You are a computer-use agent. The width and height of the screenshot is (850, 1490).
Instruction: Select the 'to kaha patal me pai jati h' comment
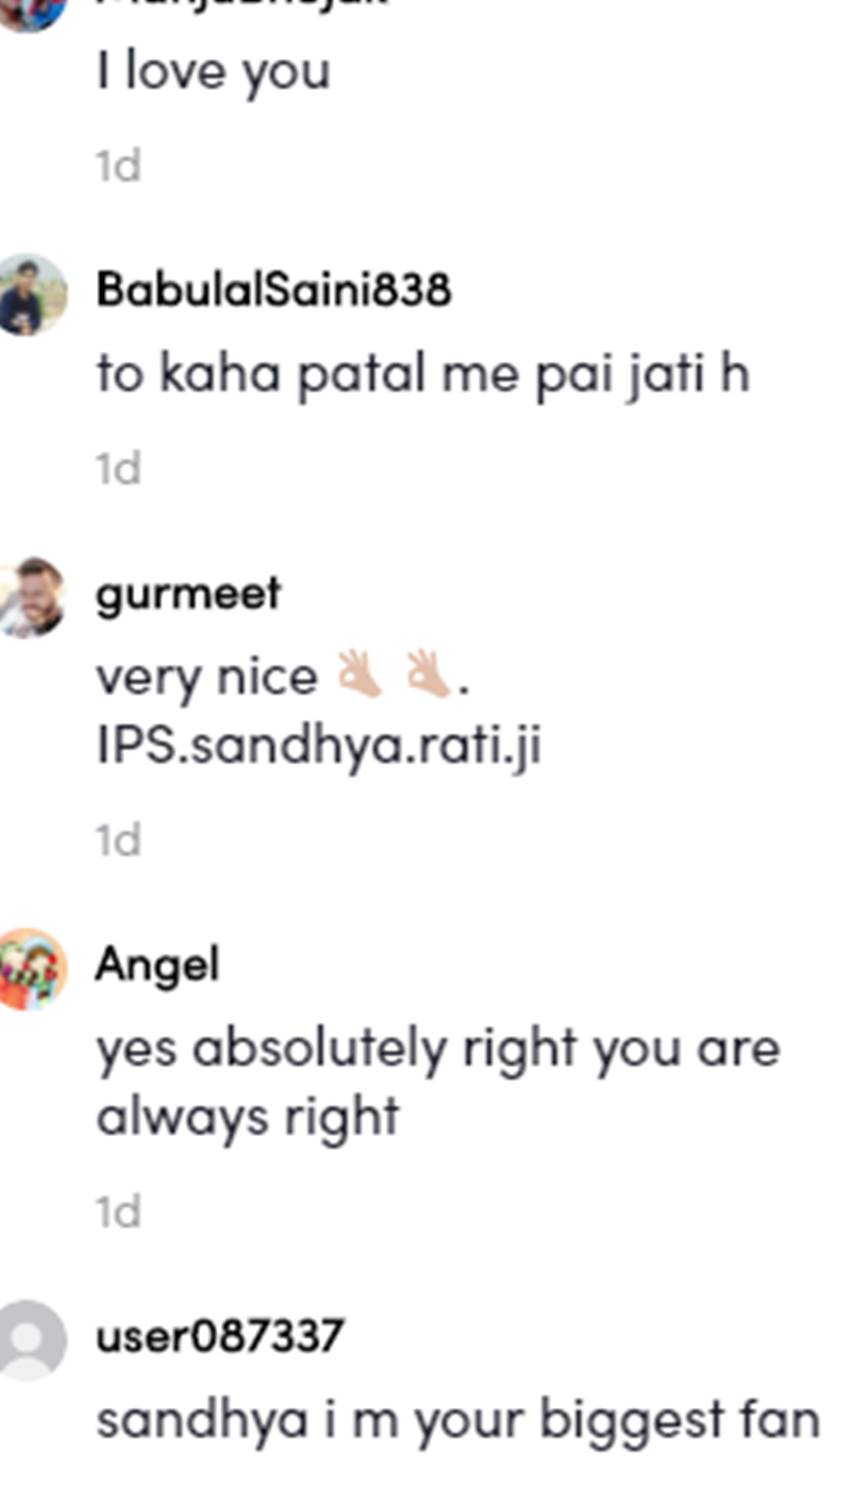tap(422, 375)
